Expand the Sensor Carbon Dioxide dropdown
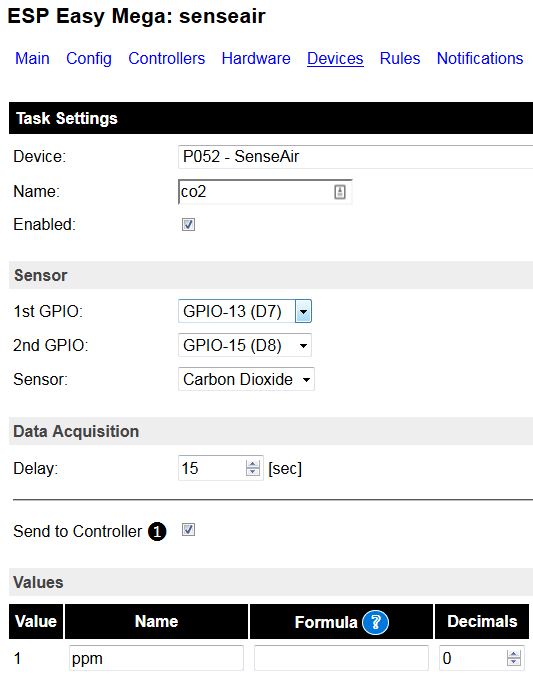 pos(246,379)
